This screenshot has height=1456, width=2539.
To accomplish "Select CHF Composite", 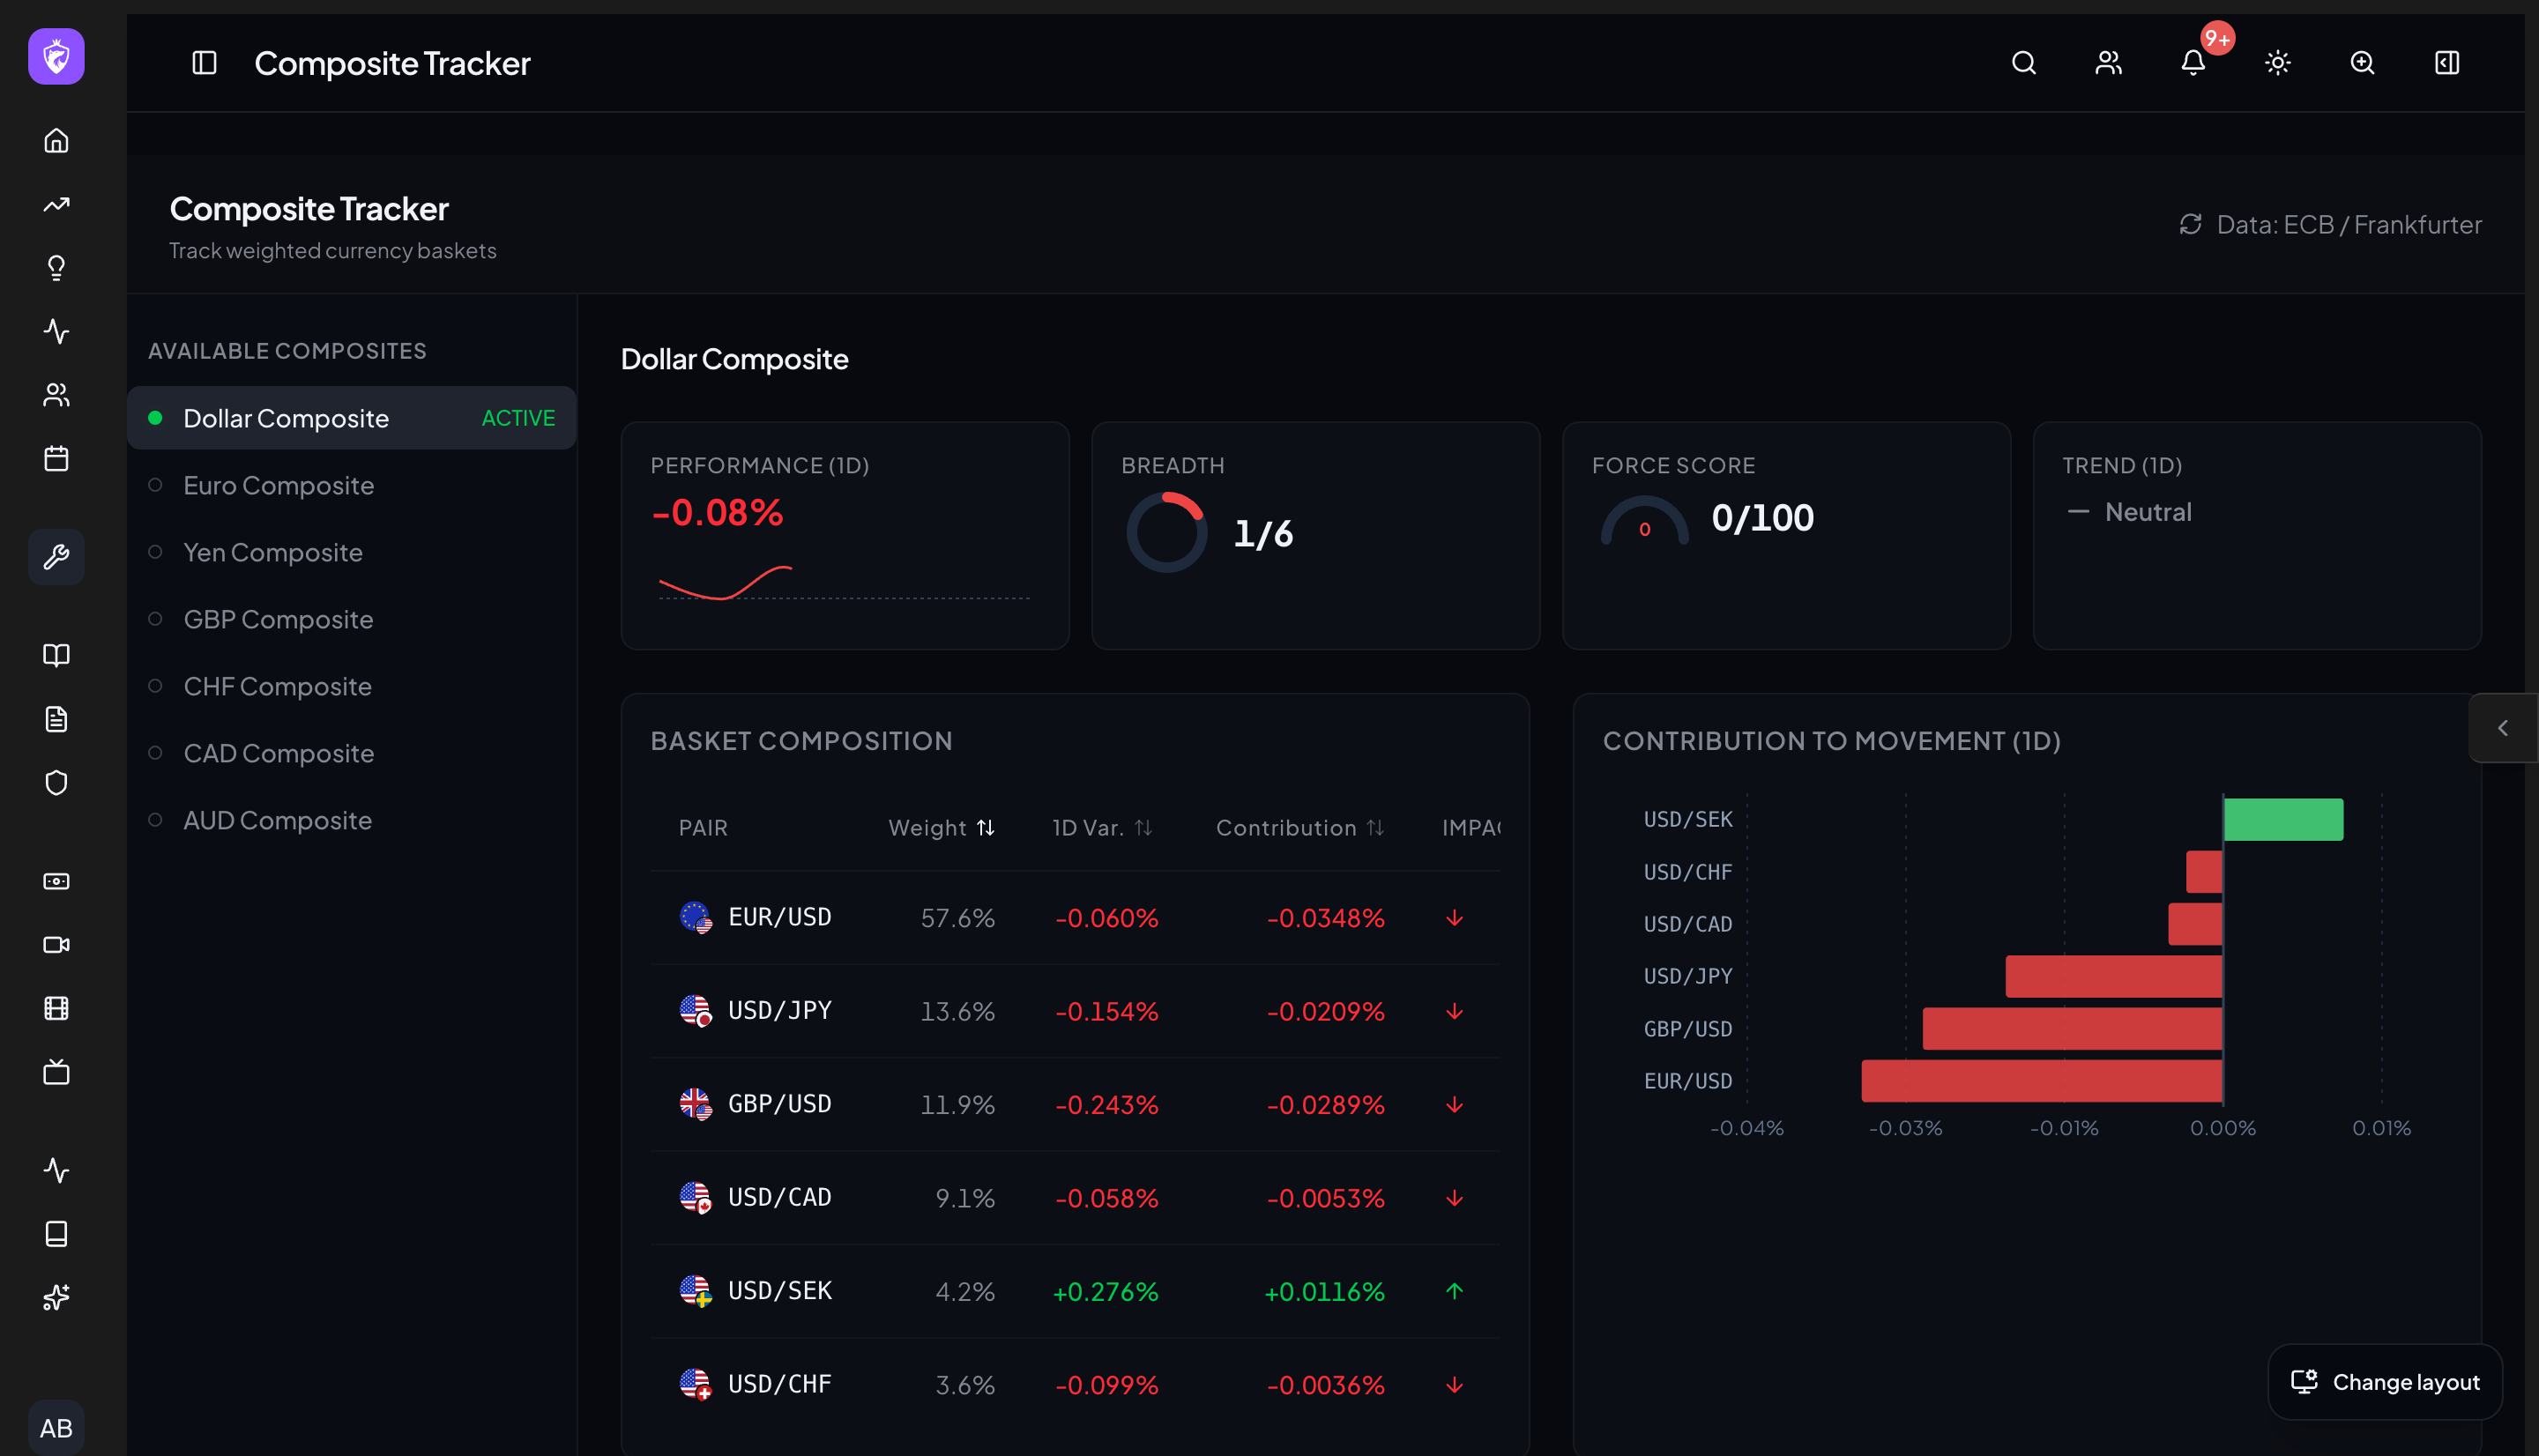I will [352, 686].
